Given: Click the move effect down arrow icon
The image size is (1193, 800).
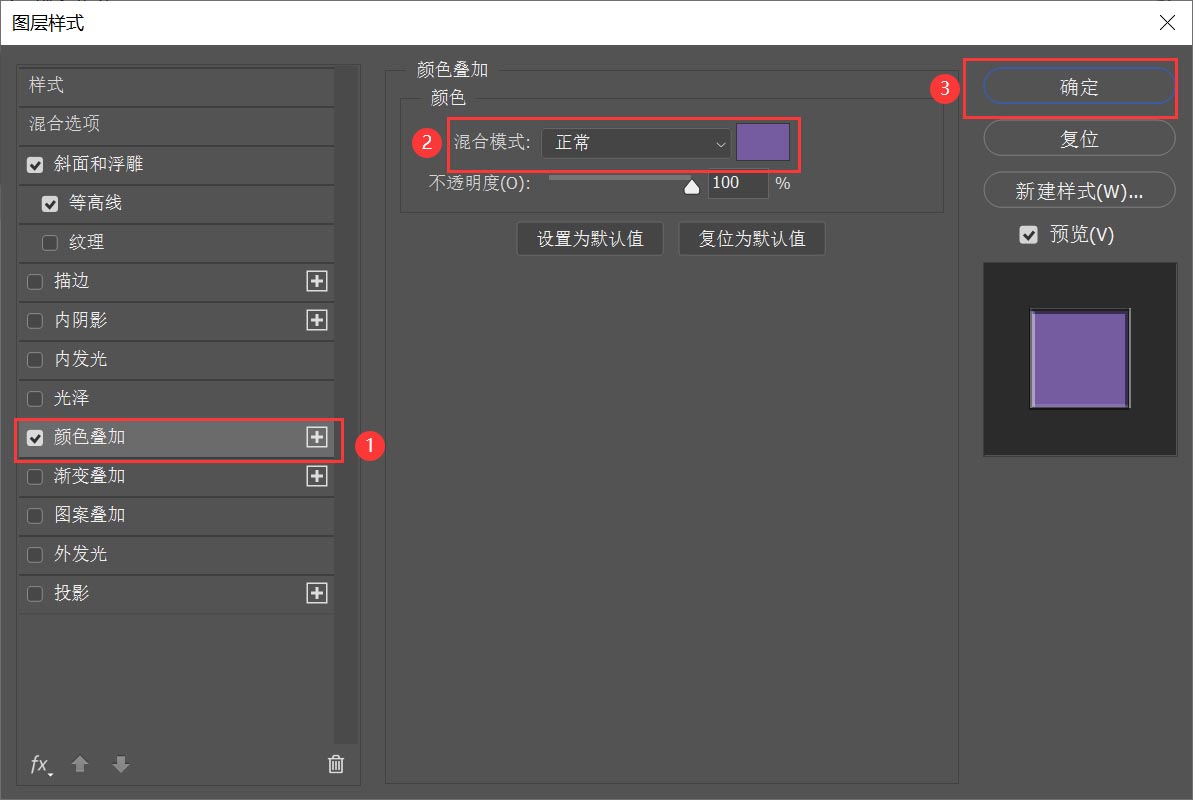Looking at the screenshot, I should (121, 764).
